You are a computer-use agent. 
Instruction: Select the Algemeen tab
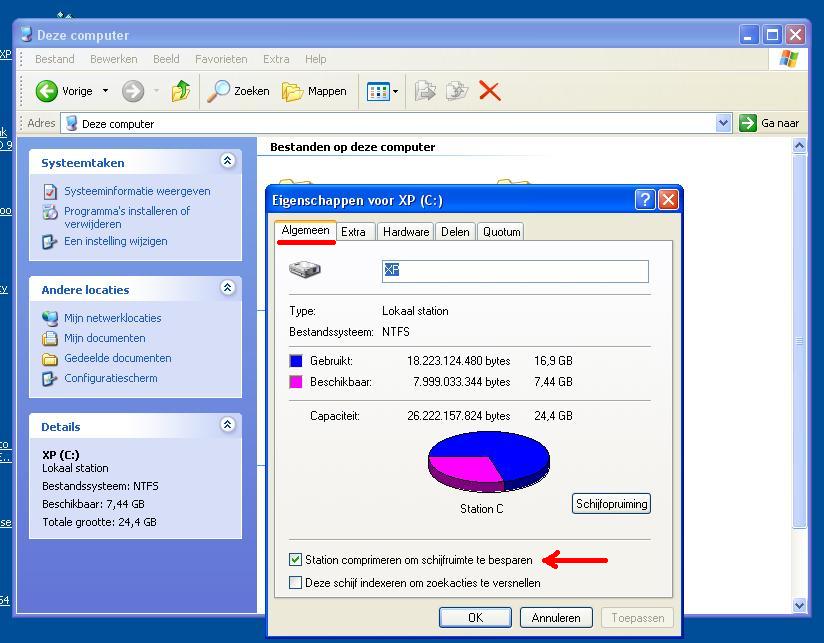pyautogui.click(x=305, y=230)
